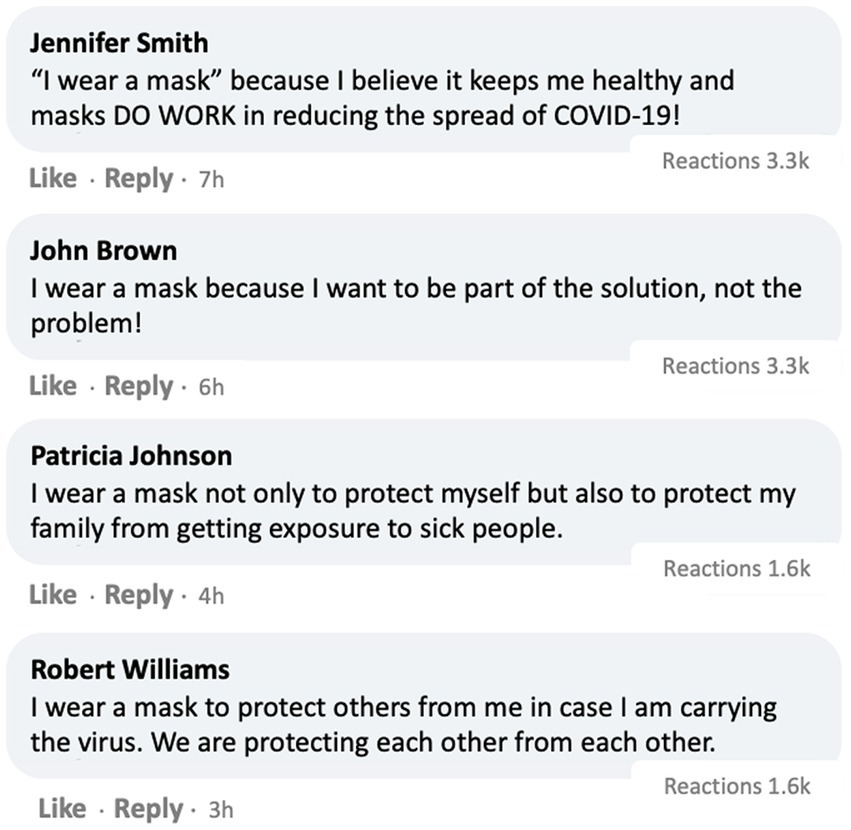This screenshot has height=830, width=851.
Task: View Reactions 3.3k on Jennifer's comment
Action: pos(735,161)
